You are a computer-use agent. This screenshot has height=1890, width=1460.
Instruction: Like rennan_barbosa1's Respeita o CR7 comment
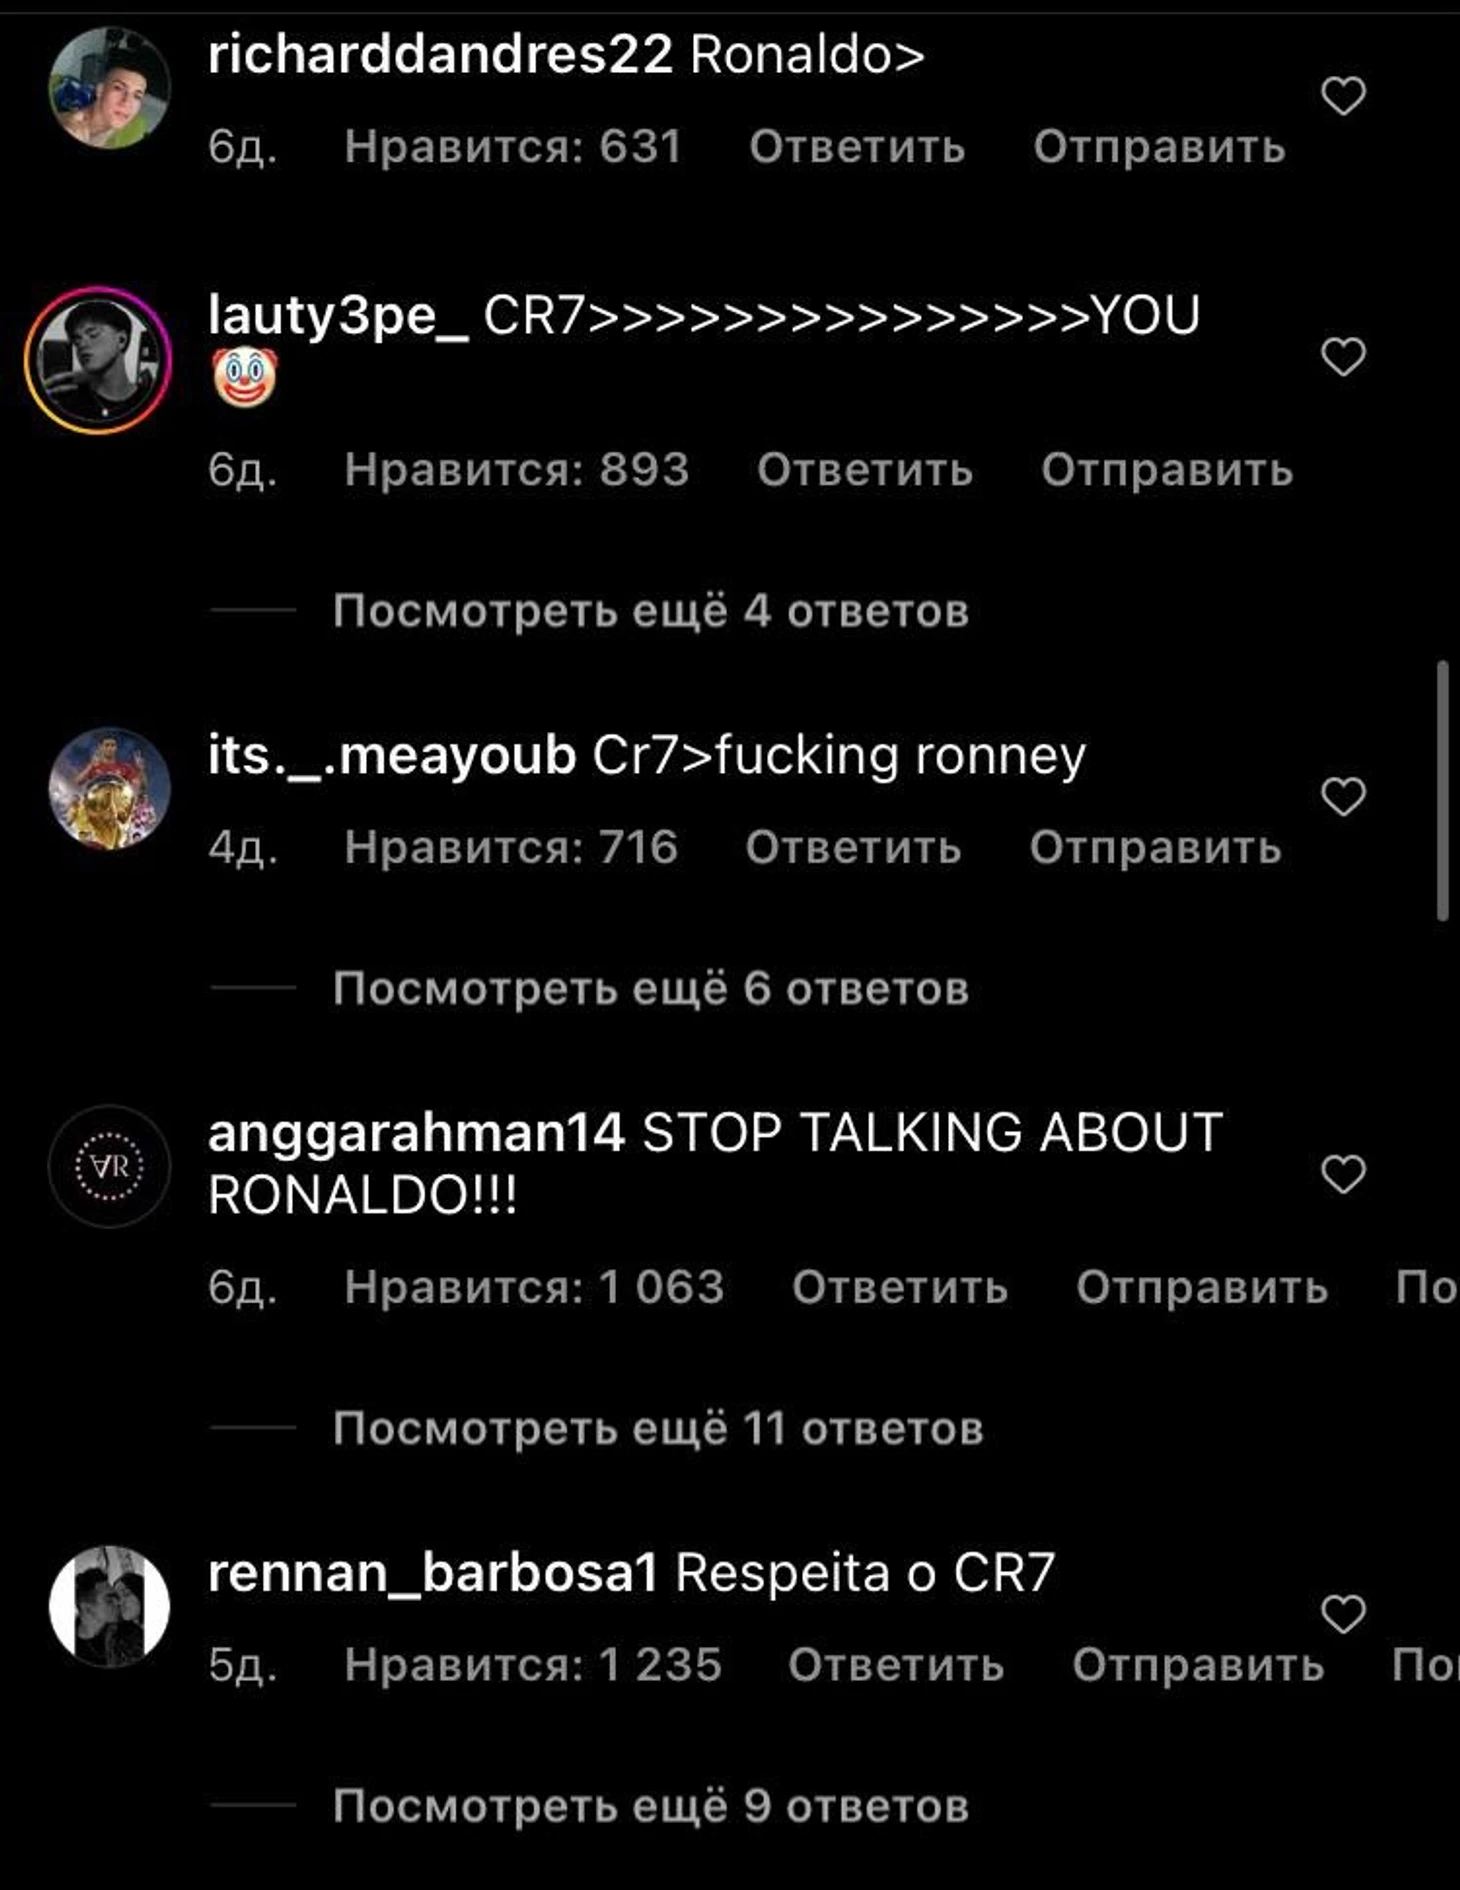pyautogui.click(x=1343, y=1613)
